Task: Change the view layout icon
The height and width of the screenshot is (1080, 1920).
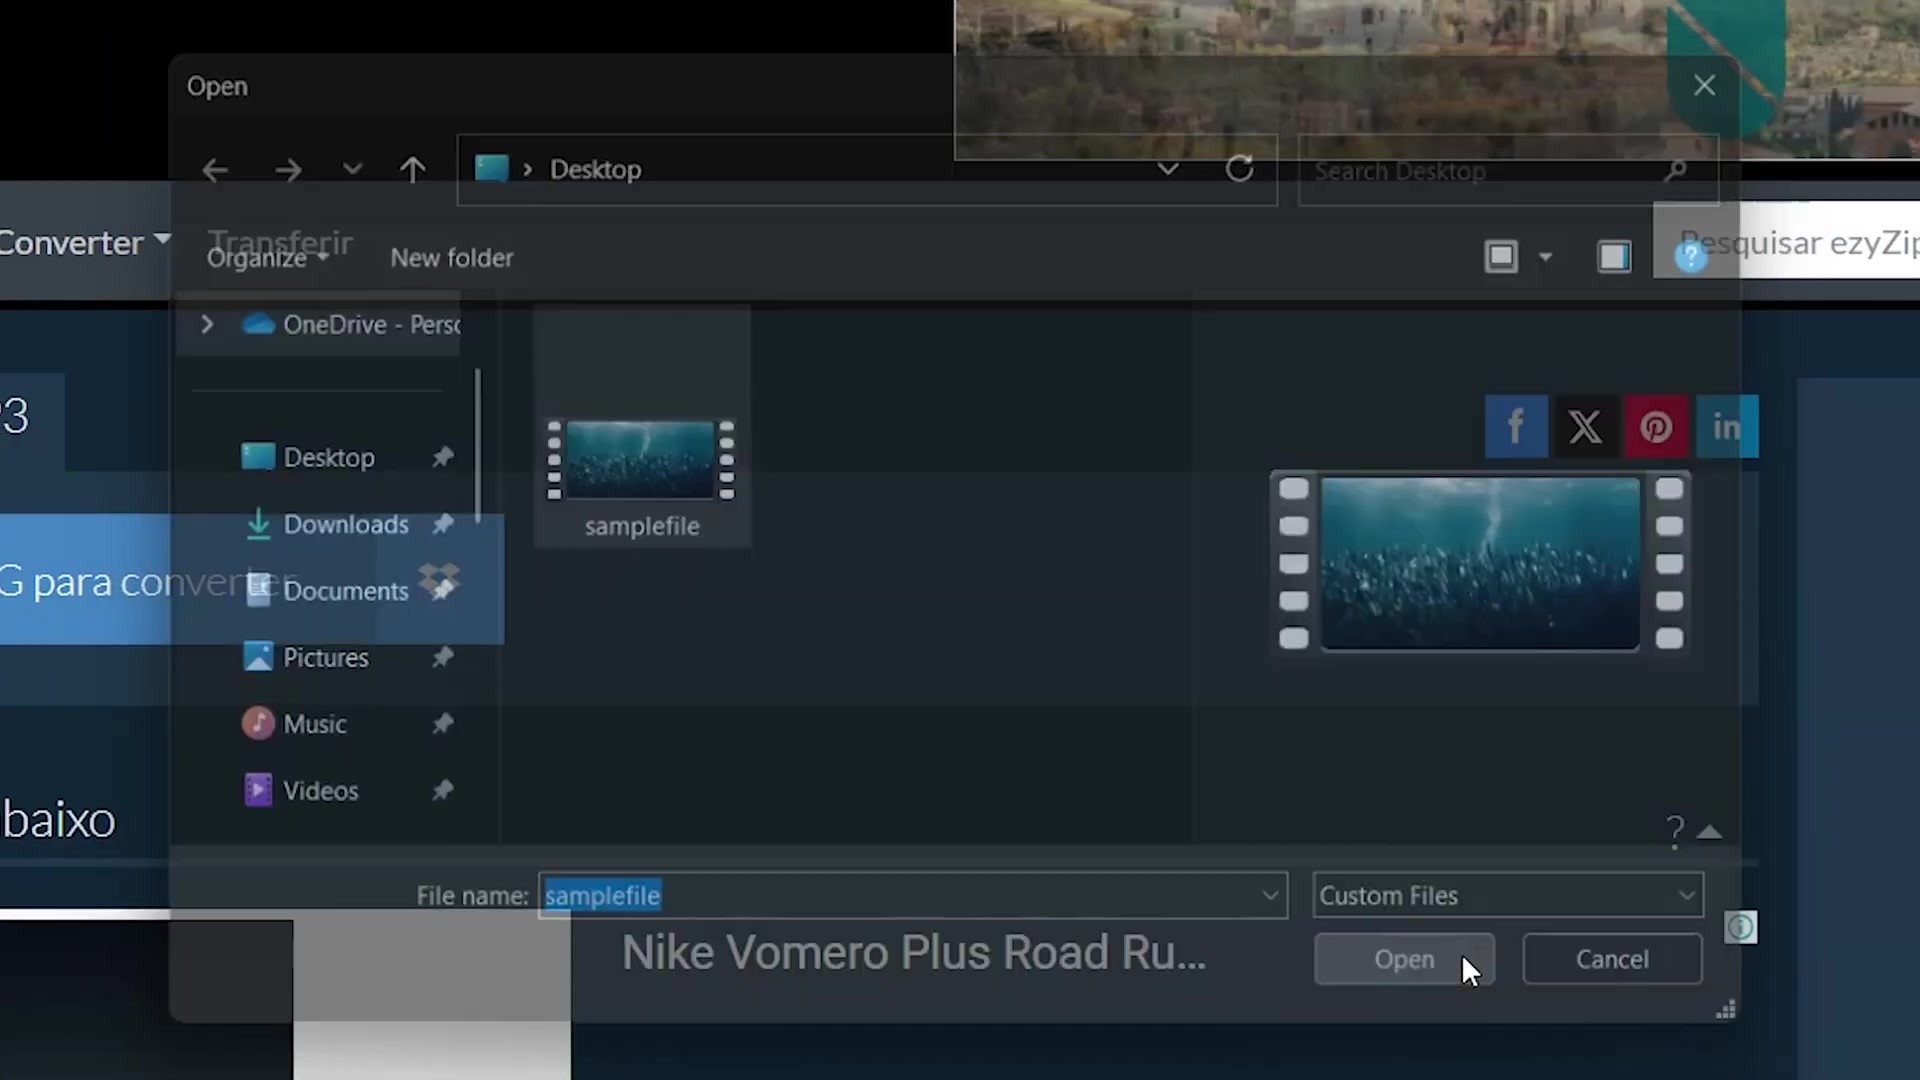Action: click(x=1501, y=257)
